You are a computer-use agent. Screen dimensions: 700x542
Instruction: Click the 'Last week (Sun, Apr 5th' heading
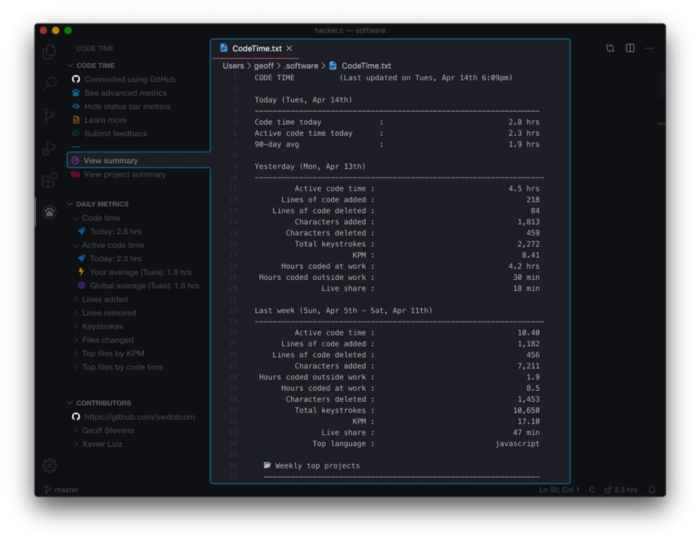coord(343,310)
